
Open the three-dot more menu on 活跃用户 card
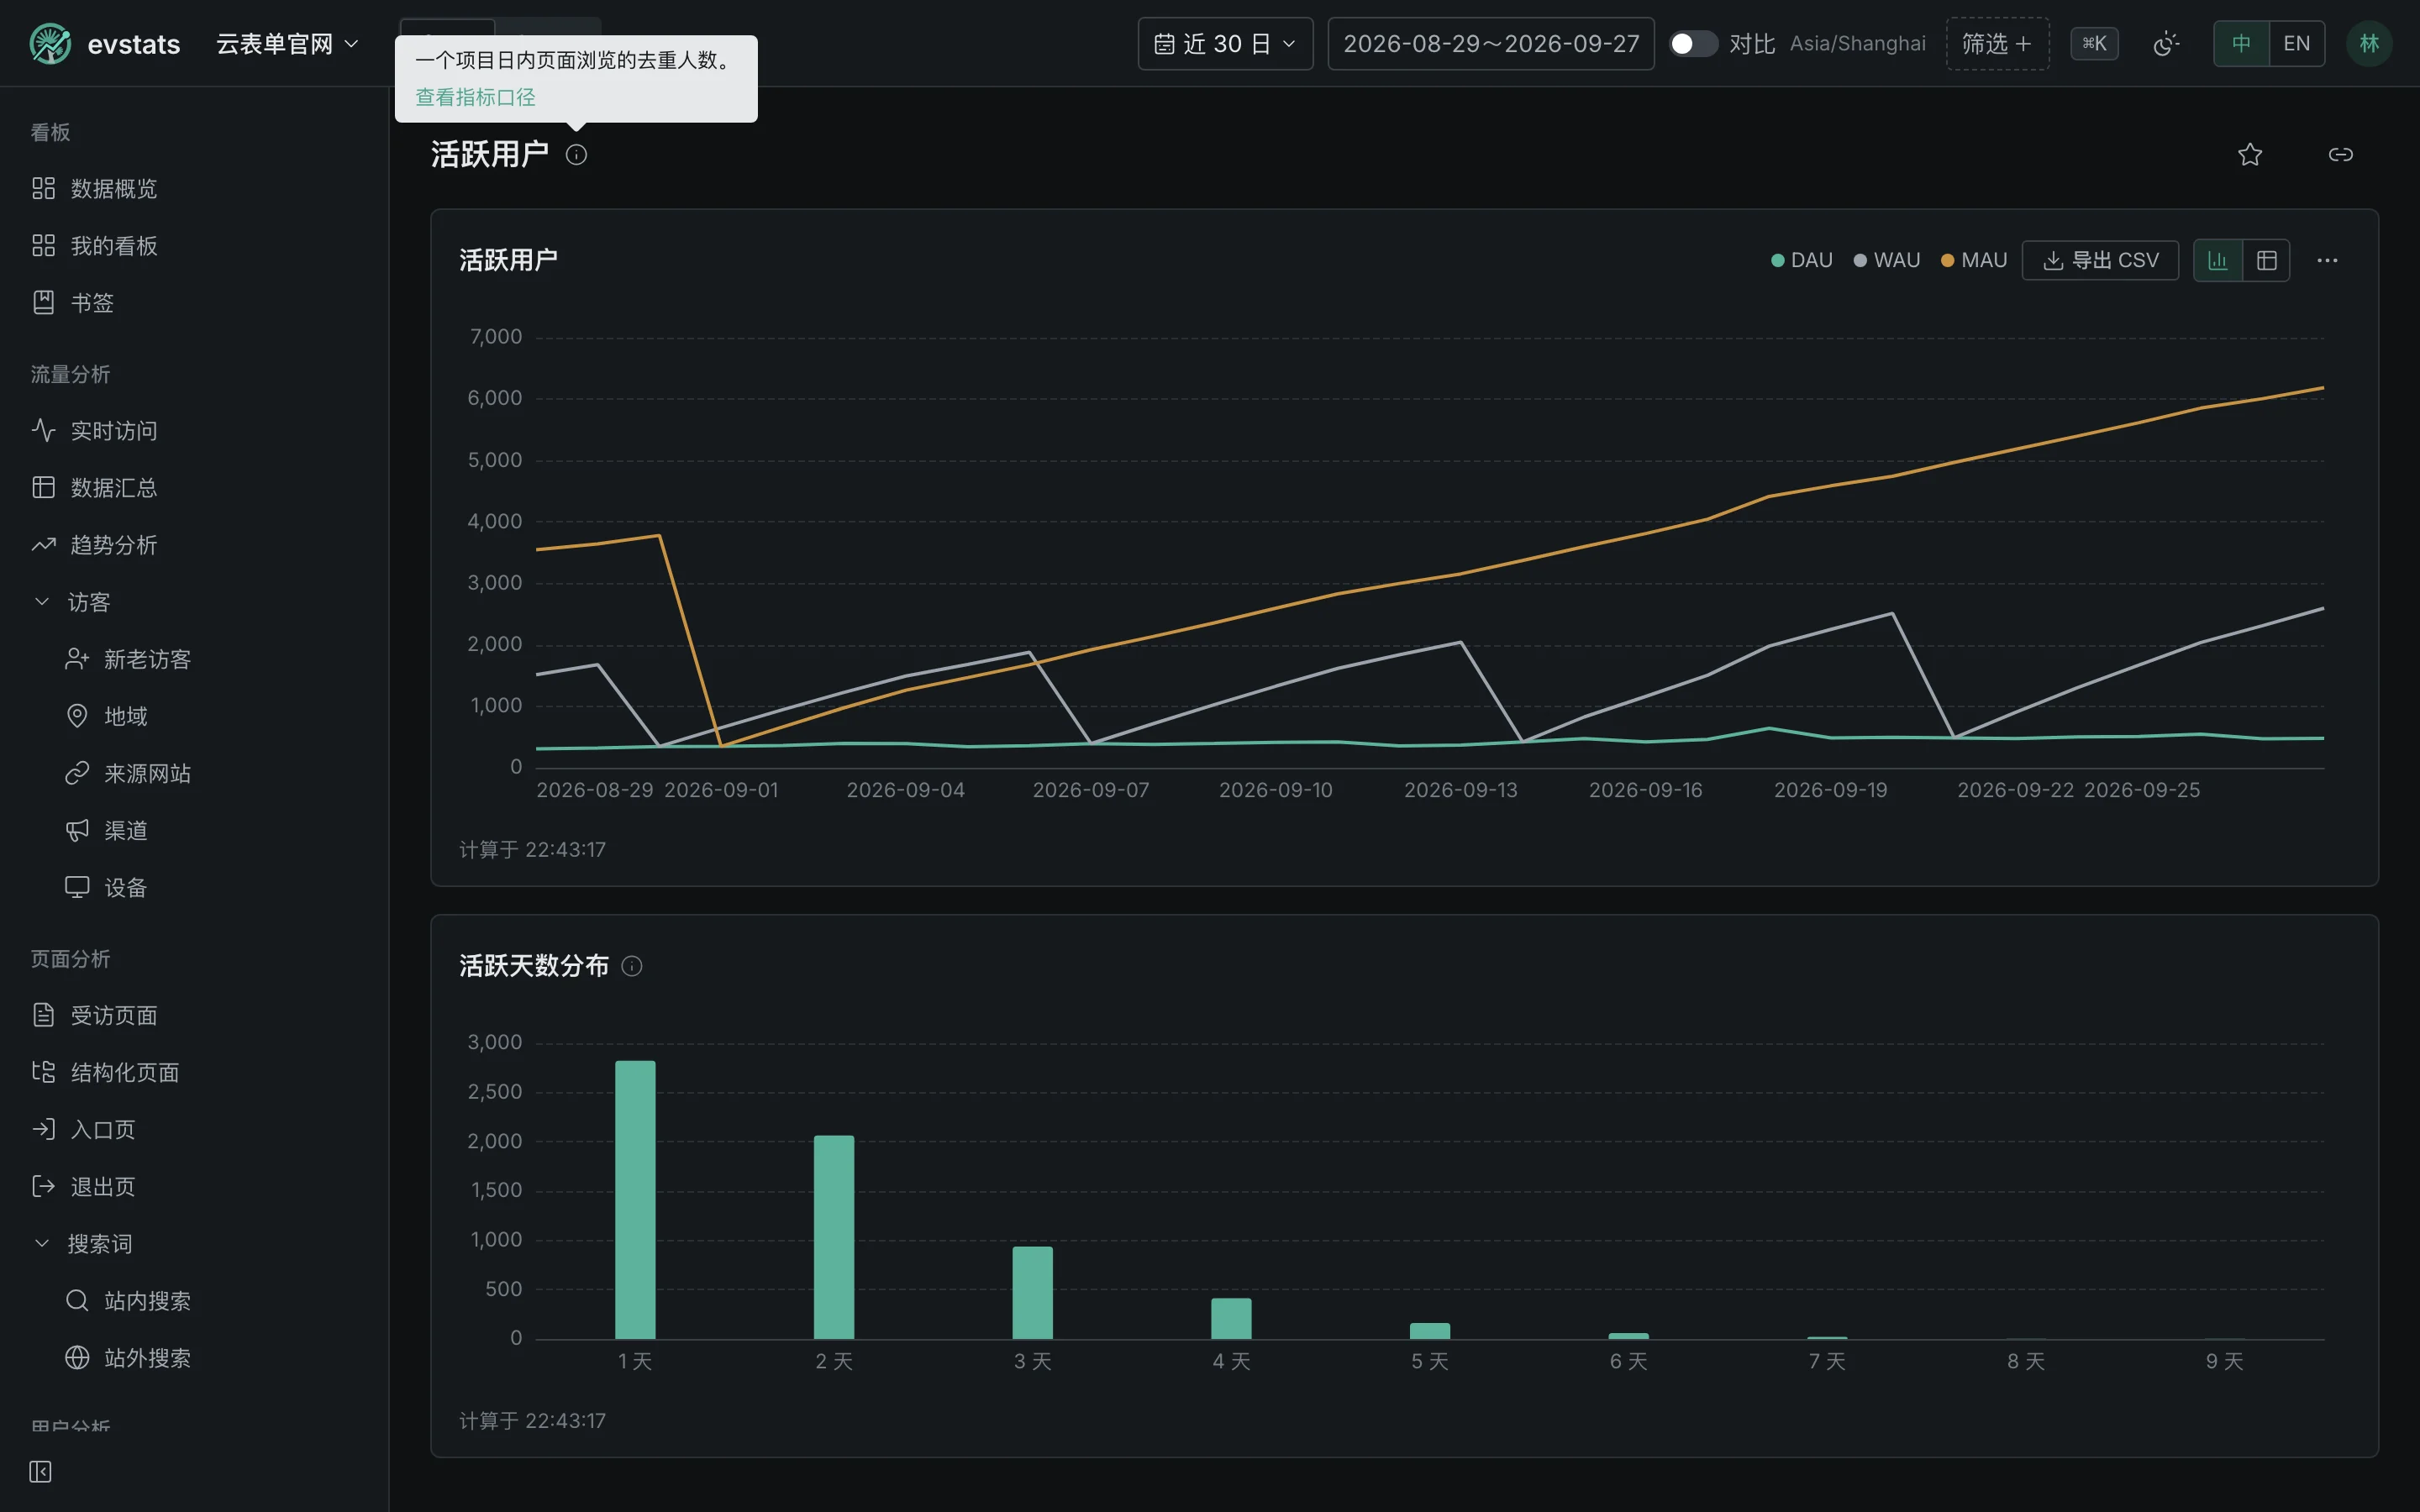[x=2328, y=261]
